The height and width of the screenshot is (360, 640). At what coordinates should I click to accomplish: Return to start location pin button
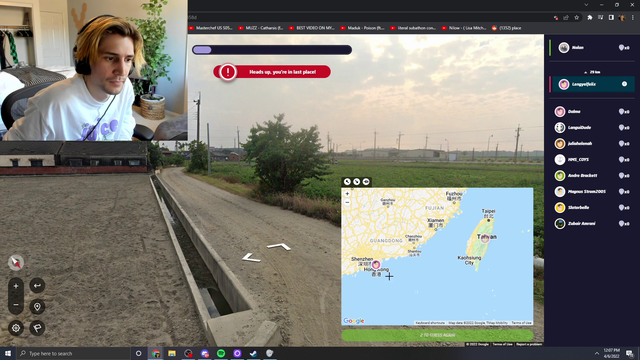pos(37,307)
